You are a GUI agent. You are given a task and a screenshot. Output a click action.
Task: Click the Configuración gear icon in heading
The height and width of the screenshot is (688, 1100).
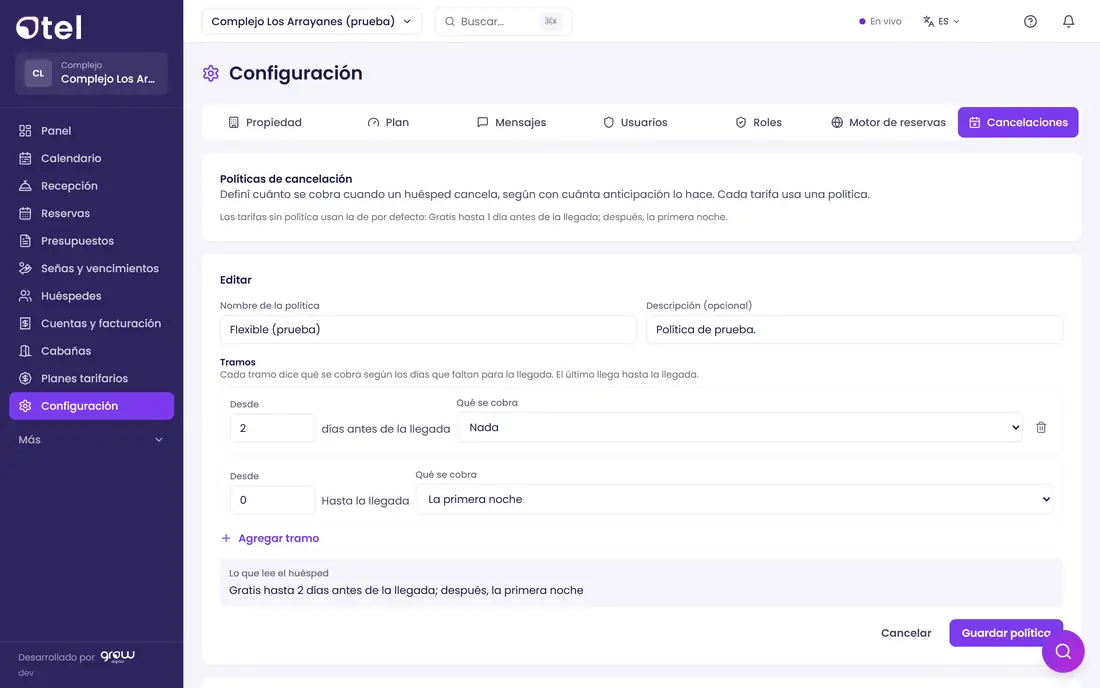(x=210, y=74)
